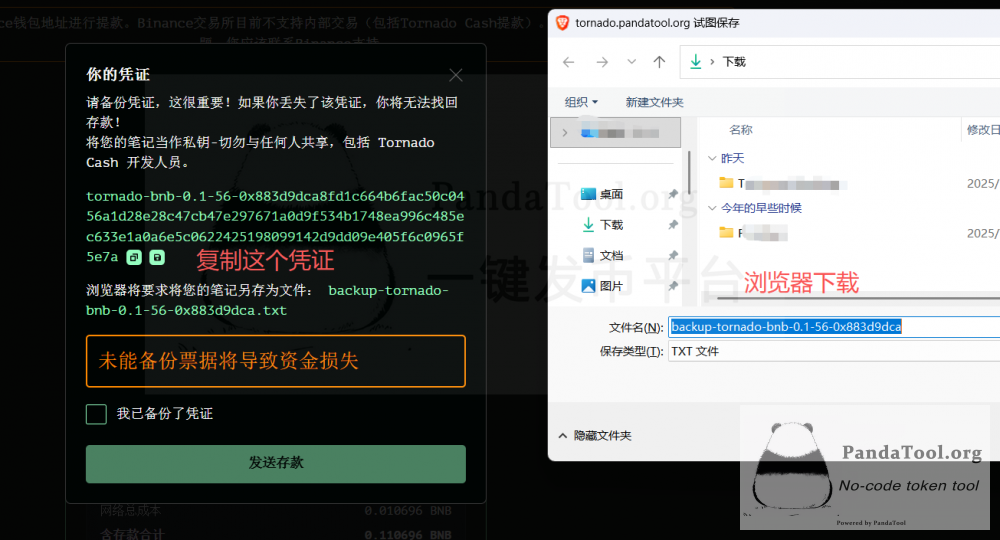Expand recent locations chevron dropdown
Image resolution: width=1000 pixels, height=540 pixels.
(x=631, y=62)
